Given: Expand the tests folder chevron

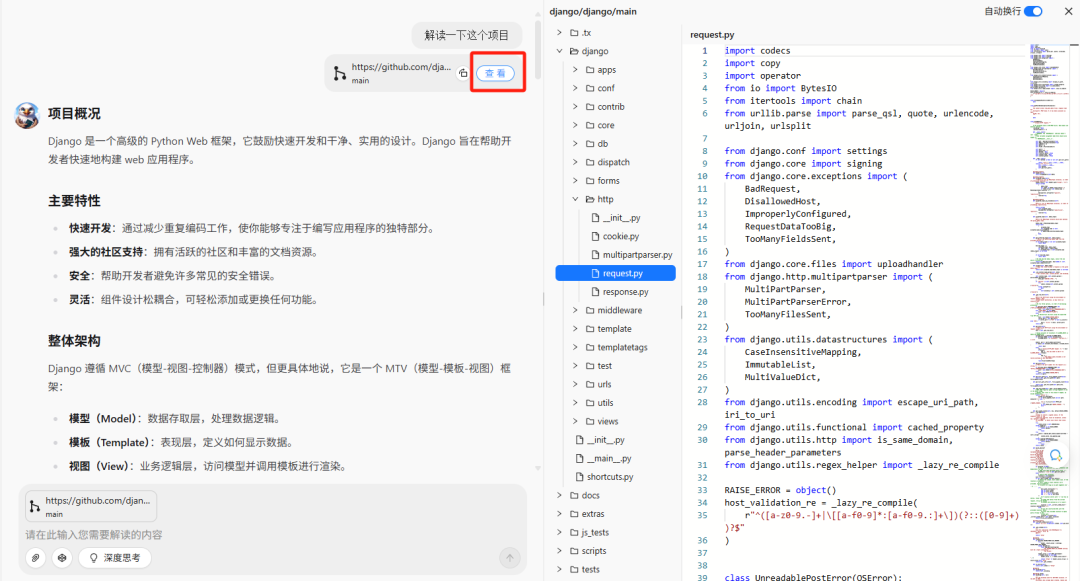Looking at the screenshot, I should pyautogui.click(x=559, y=569).
